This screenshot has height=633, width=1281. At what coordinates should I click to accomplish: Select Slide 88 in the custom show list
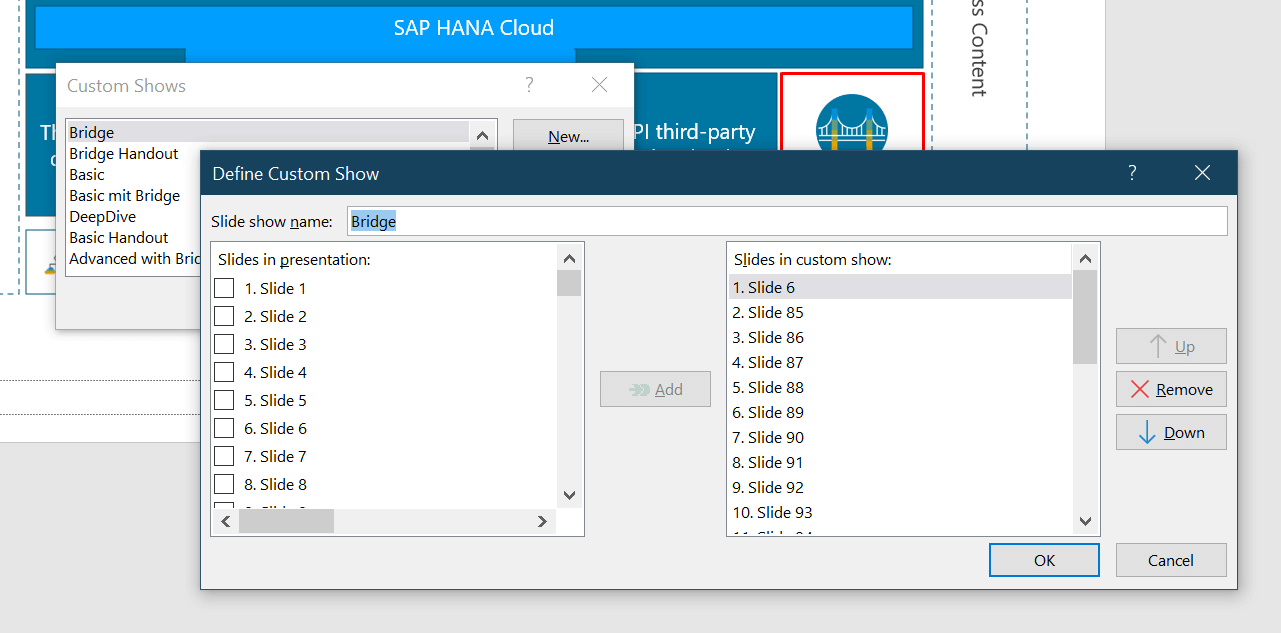coord(768,388)
